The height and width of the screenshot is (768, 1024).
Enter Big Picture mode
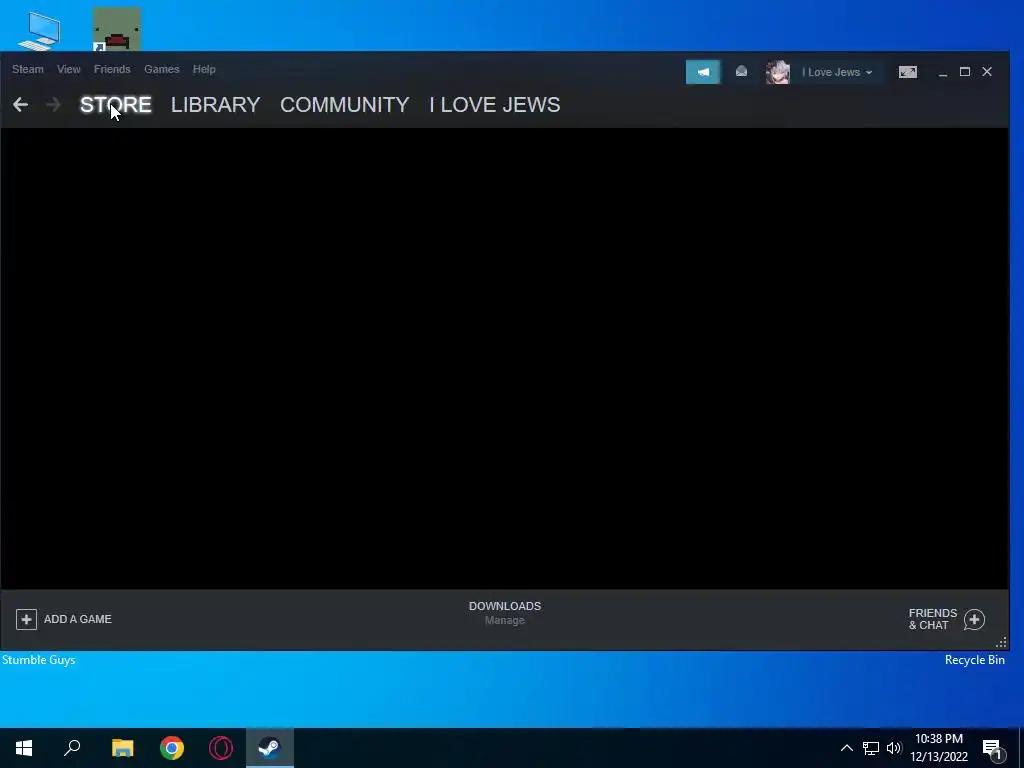908,72
